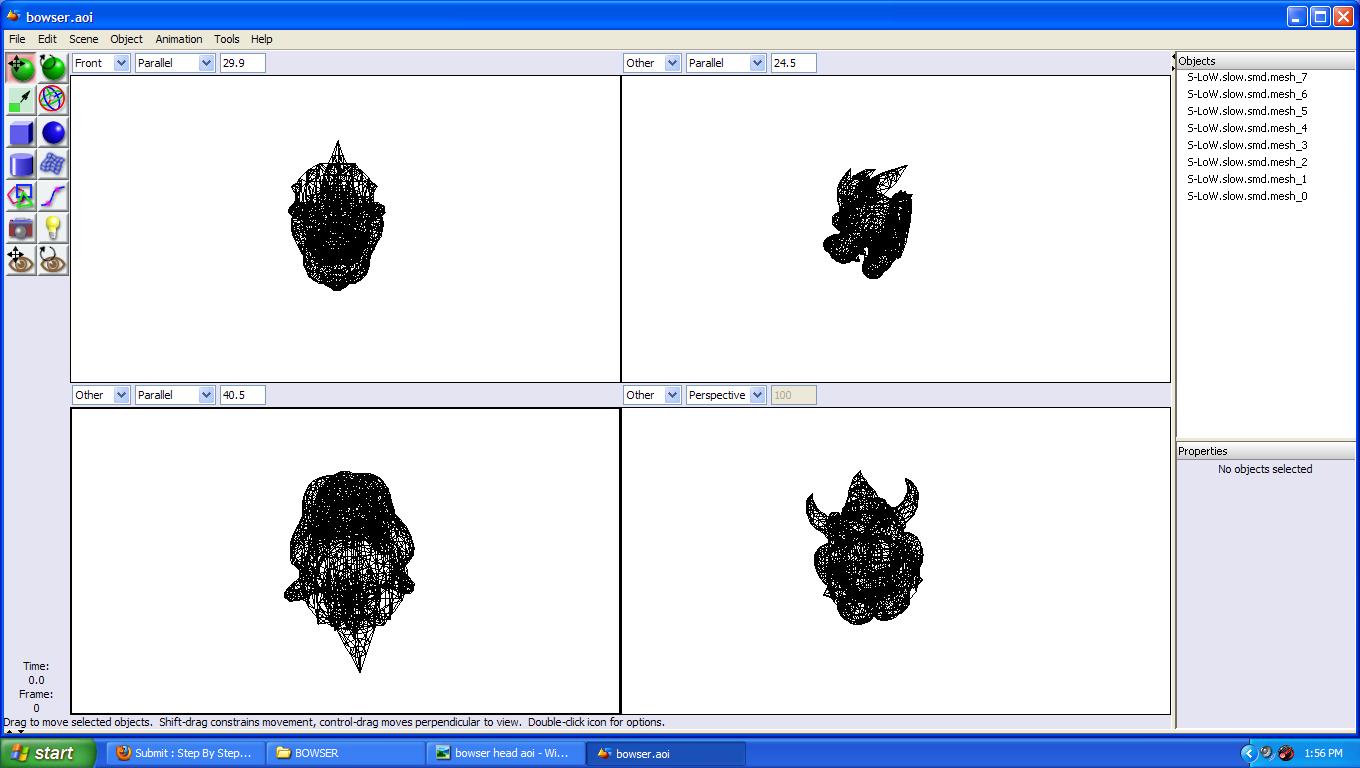Viewport: 1360px width, 768px height.
Task: Switch to Submit: Step By Step taskbar window
Action: (186, 753)
